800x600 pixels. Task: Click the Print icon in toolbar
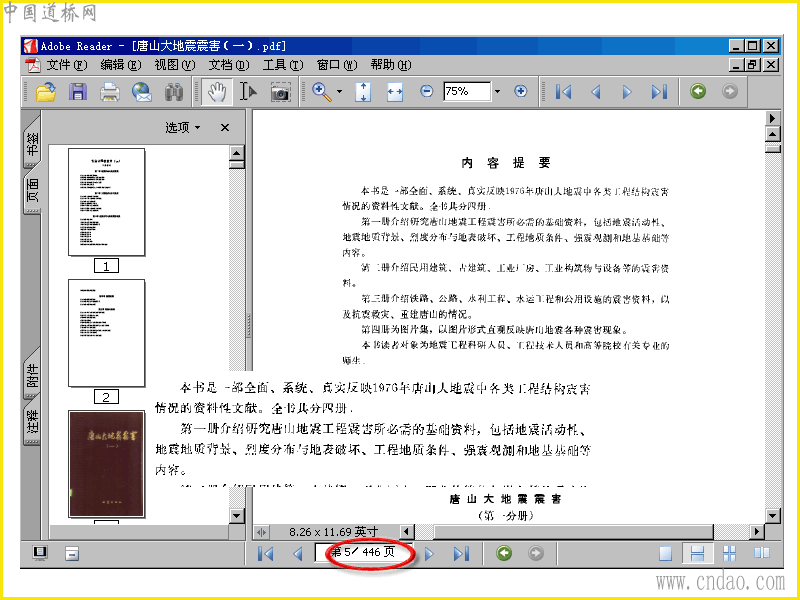[x=110, y=92]
